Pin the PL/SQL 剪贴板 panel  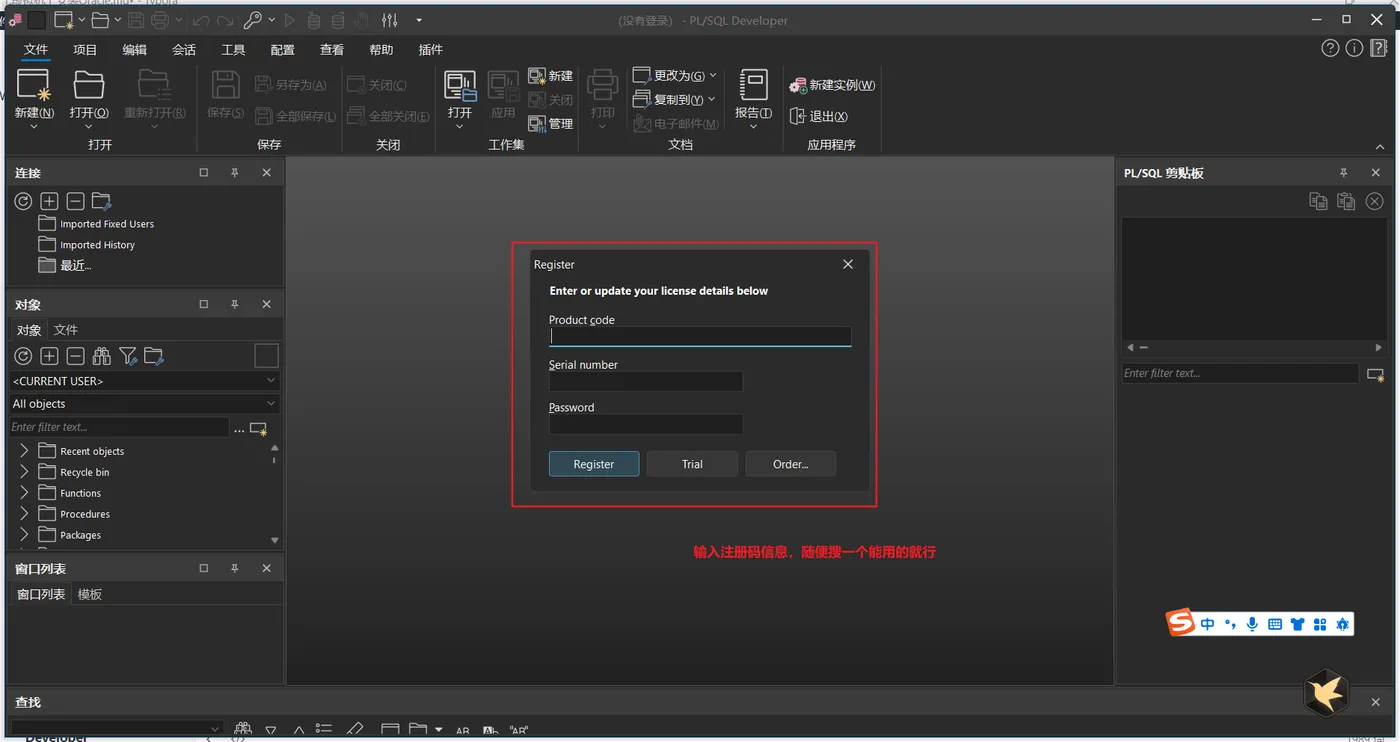(1344, 173)
